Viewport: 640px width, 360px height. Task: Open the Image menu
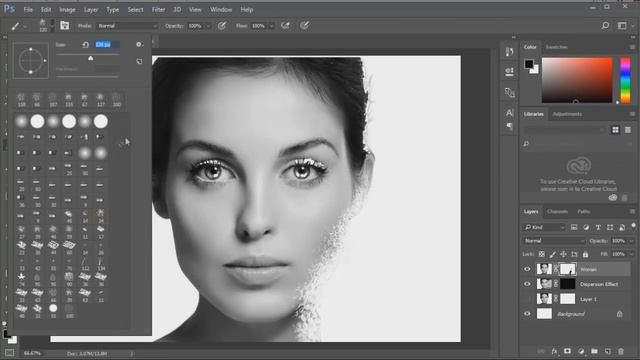tap(67, 9)
